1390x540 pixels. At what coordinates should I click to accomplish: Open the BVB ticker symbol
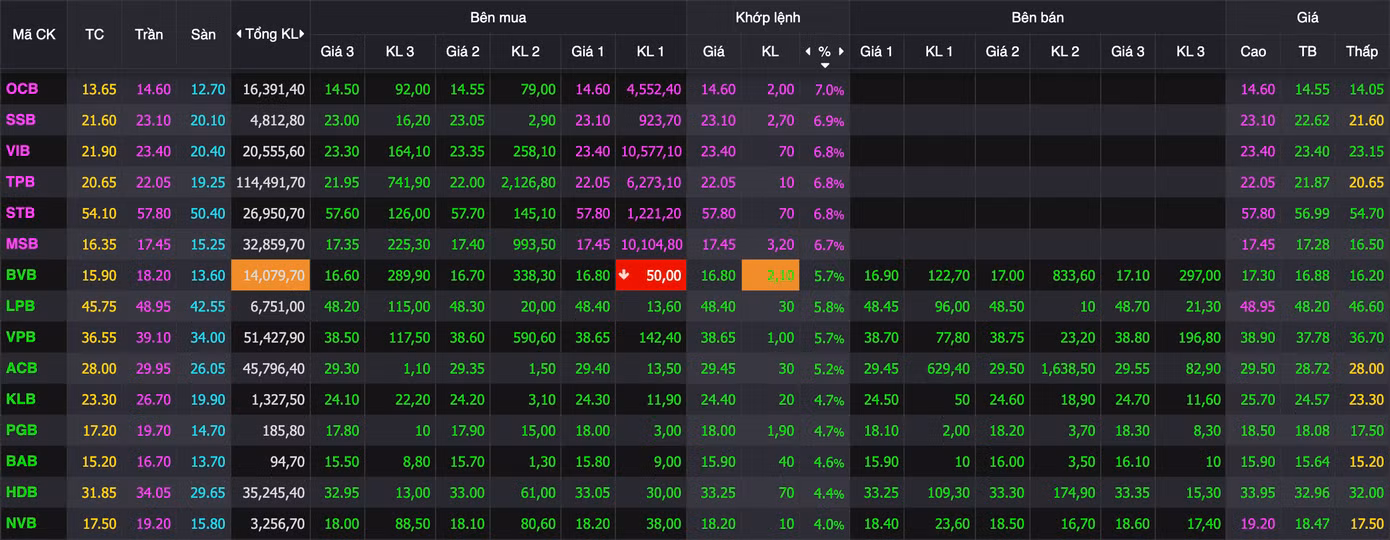point(21,275)
